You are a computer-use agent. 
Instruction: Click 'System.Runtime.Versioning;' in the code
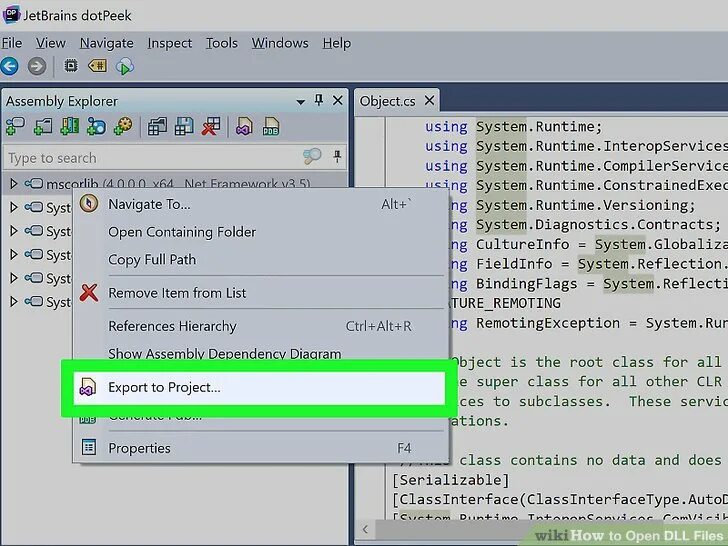pos(585,205)
